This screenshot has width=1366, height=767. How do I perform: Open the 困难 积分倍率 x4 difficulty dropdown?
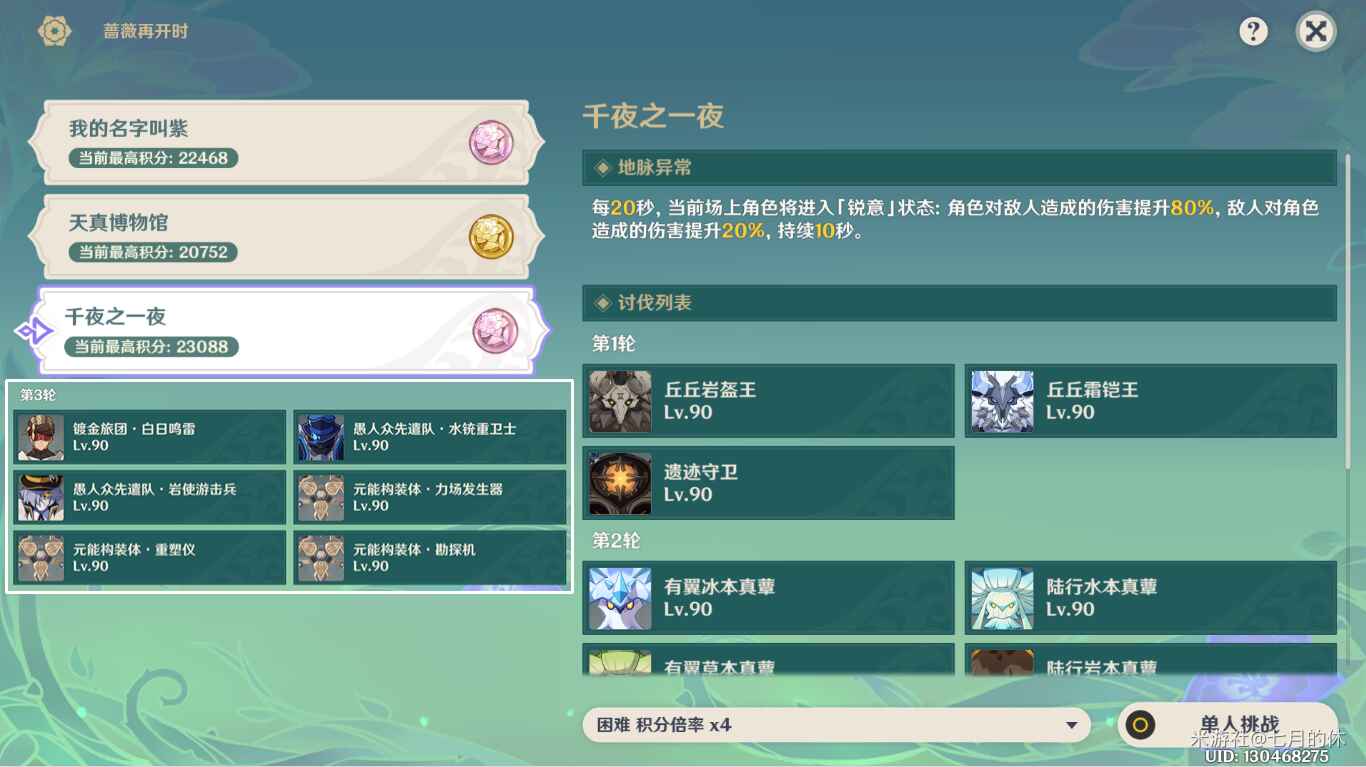pyautogui.click(x=836, y=725)
